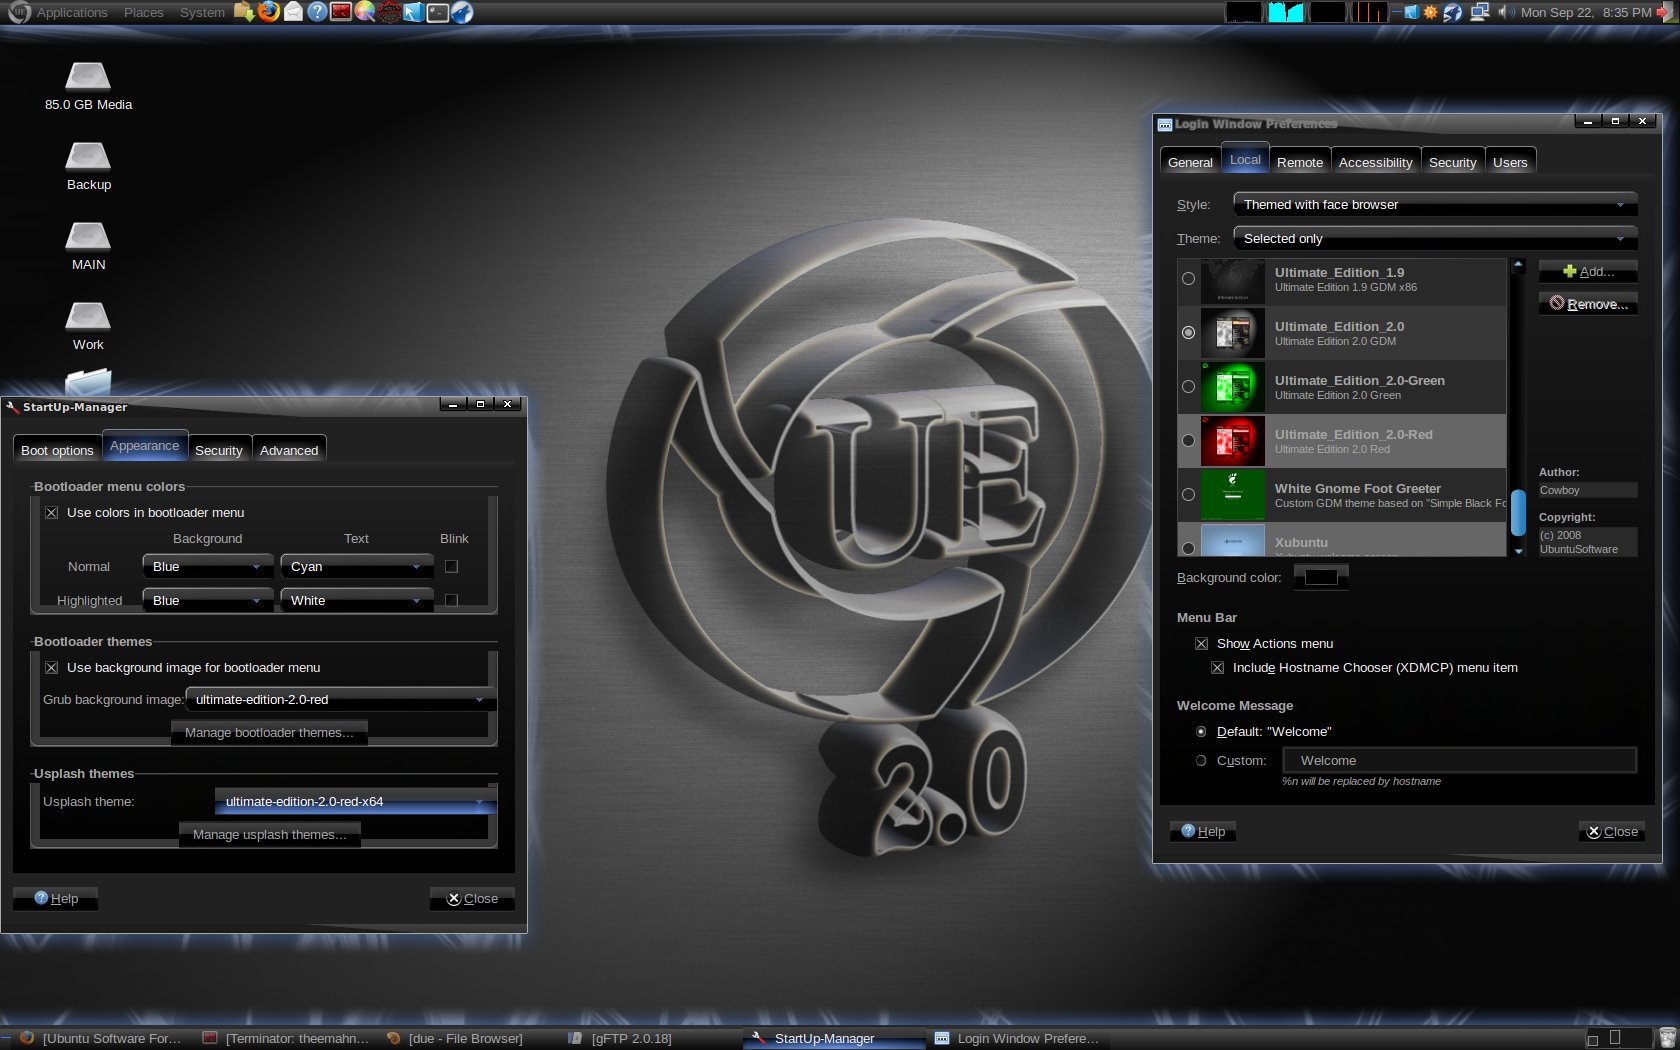1680x1050 pixels.
Task: Pick the Background color swatch
Action: click(x=1321, y=577)
